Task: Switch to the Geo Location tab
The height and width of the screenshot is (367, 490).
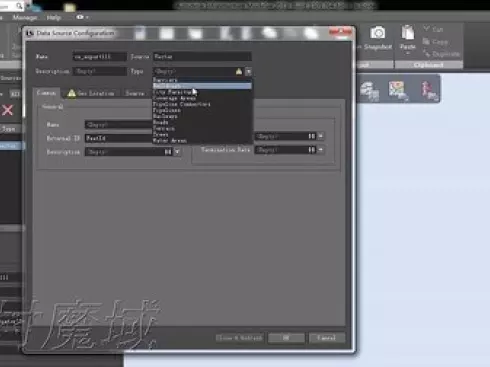Action: pyautogui.click(x=91, y=93)
